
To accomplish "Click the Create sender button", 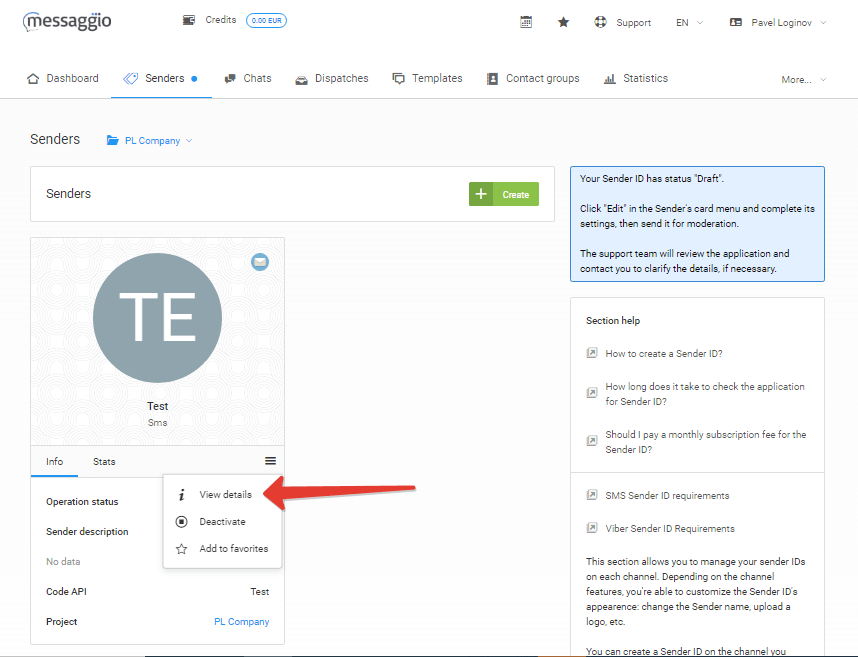I will [504, 194].
